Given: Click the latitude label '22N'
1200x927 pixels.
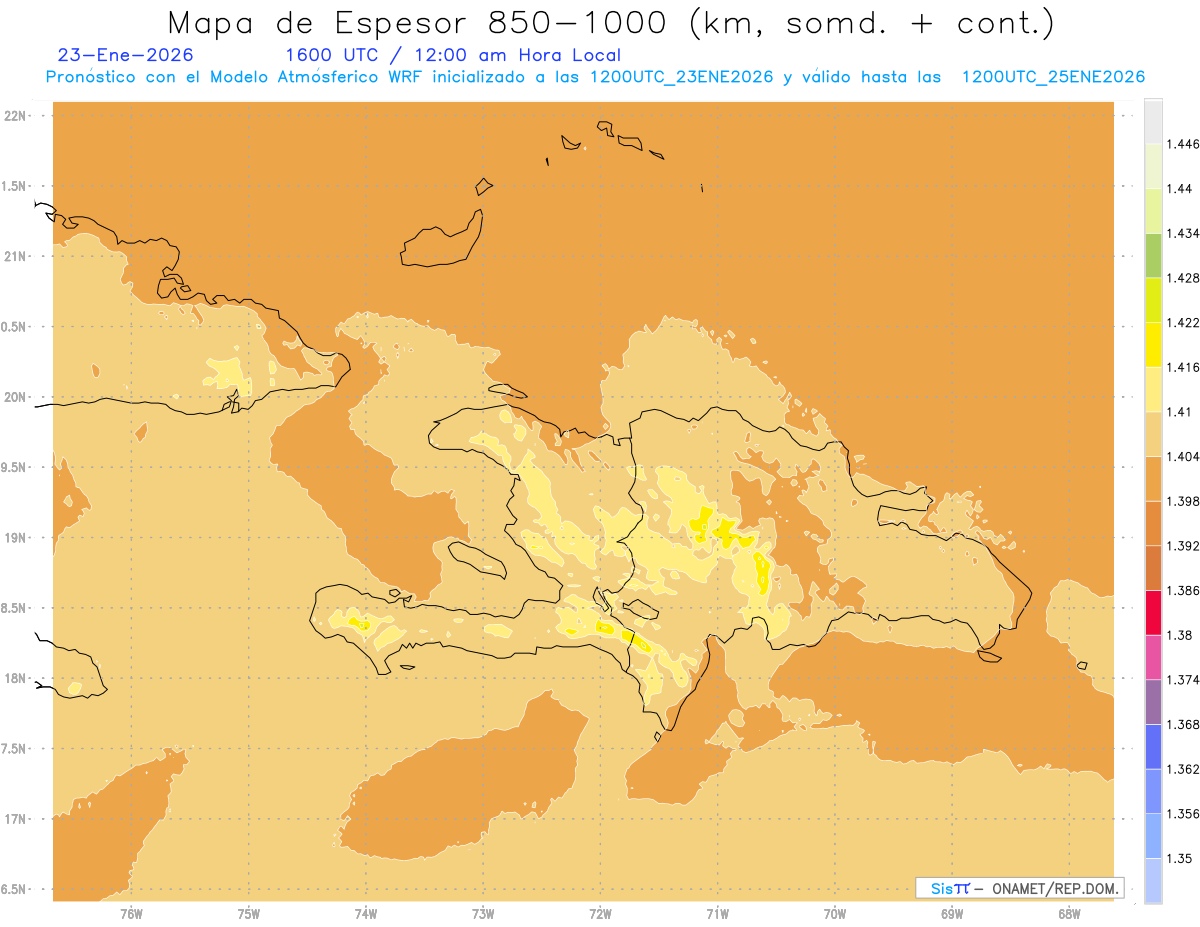Looking at the screenshot, I should (x=15, y=116).
